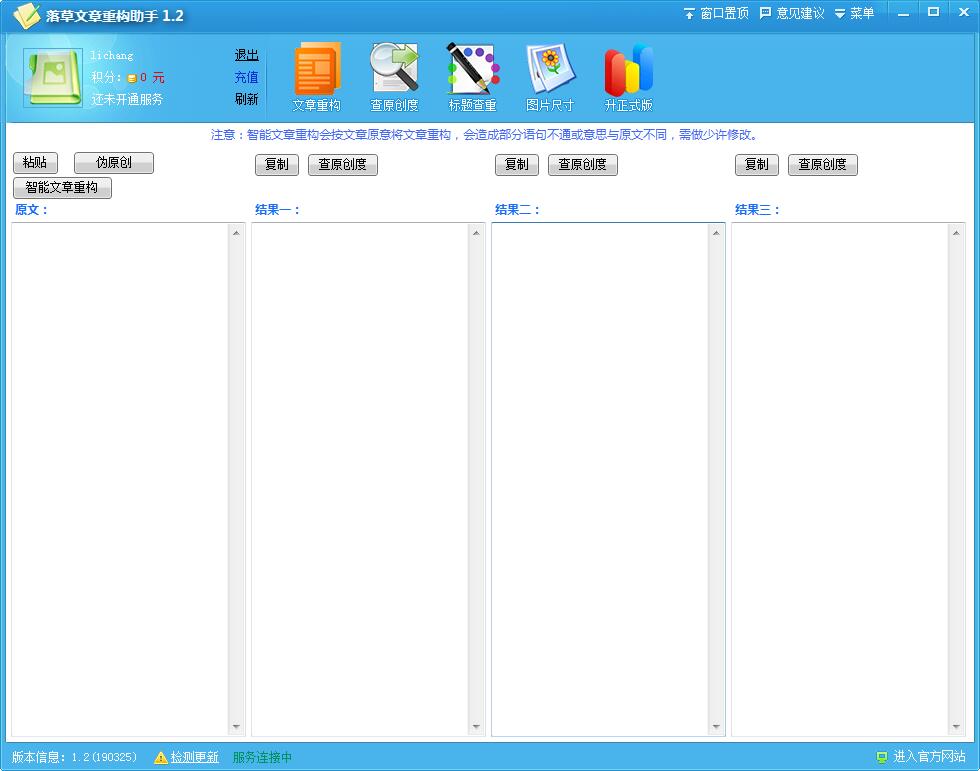Viewport: 980px width, 771px height.
Task: Open 意见建议 feedback
Action: [x=792, y=13]
